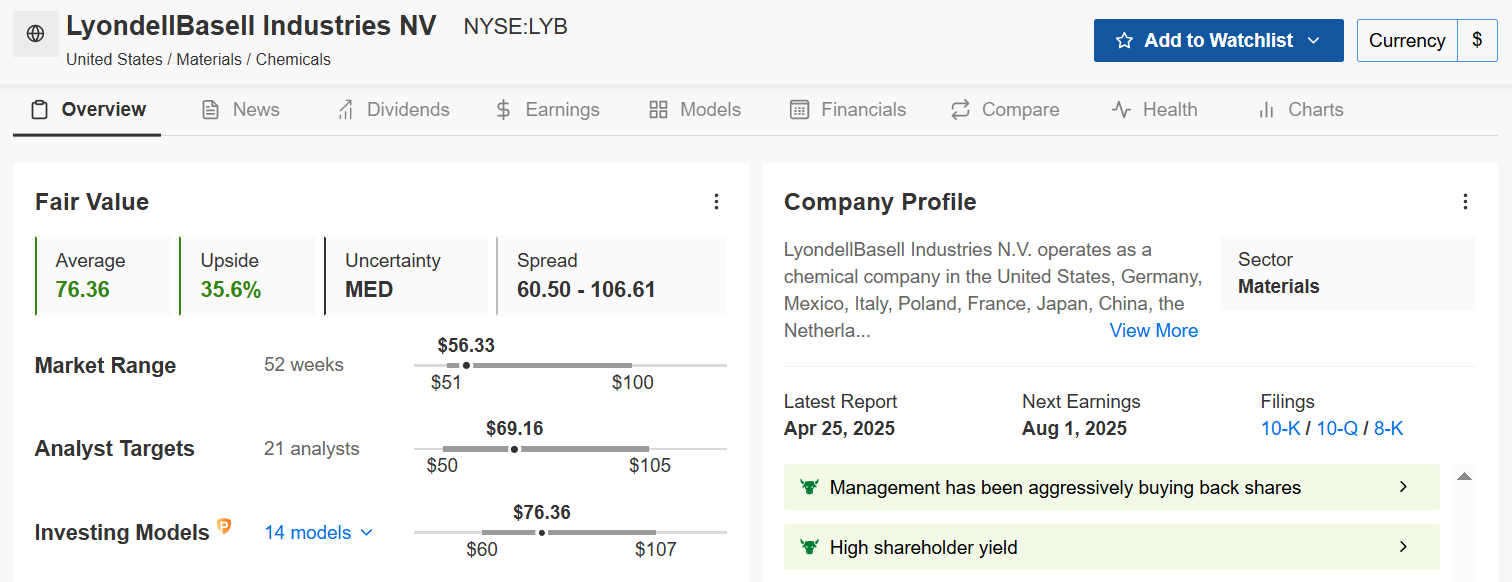Click the Market Range slider marker at $56.33
Screen dimensions: 1512x582
(466, 366)
